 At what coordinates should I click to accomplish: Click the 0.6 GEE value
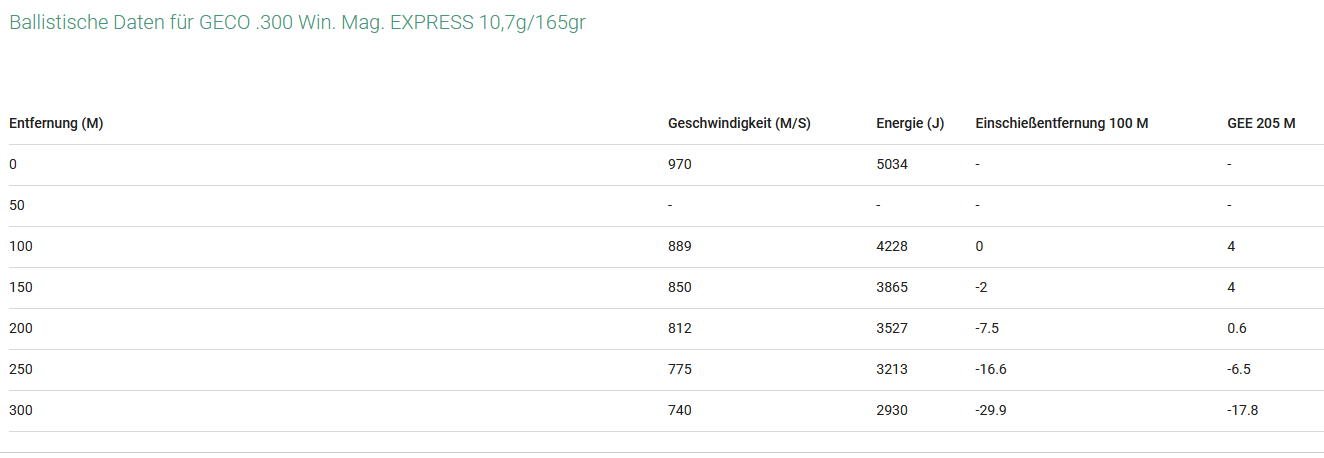tap(1237, 328)
